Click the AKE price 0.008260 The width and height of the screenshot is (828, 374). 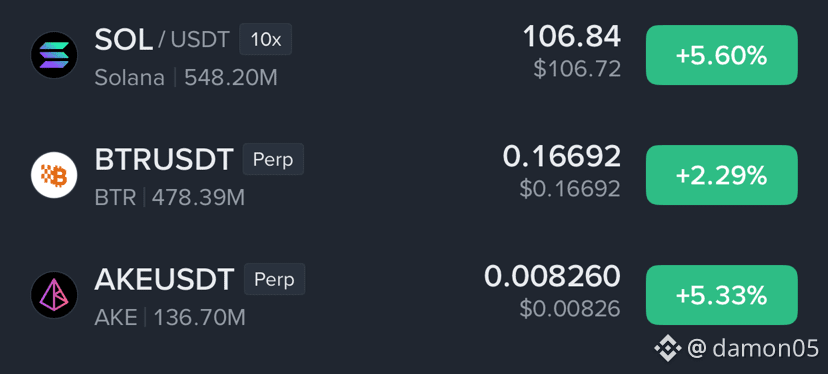[x=552, y=276]
